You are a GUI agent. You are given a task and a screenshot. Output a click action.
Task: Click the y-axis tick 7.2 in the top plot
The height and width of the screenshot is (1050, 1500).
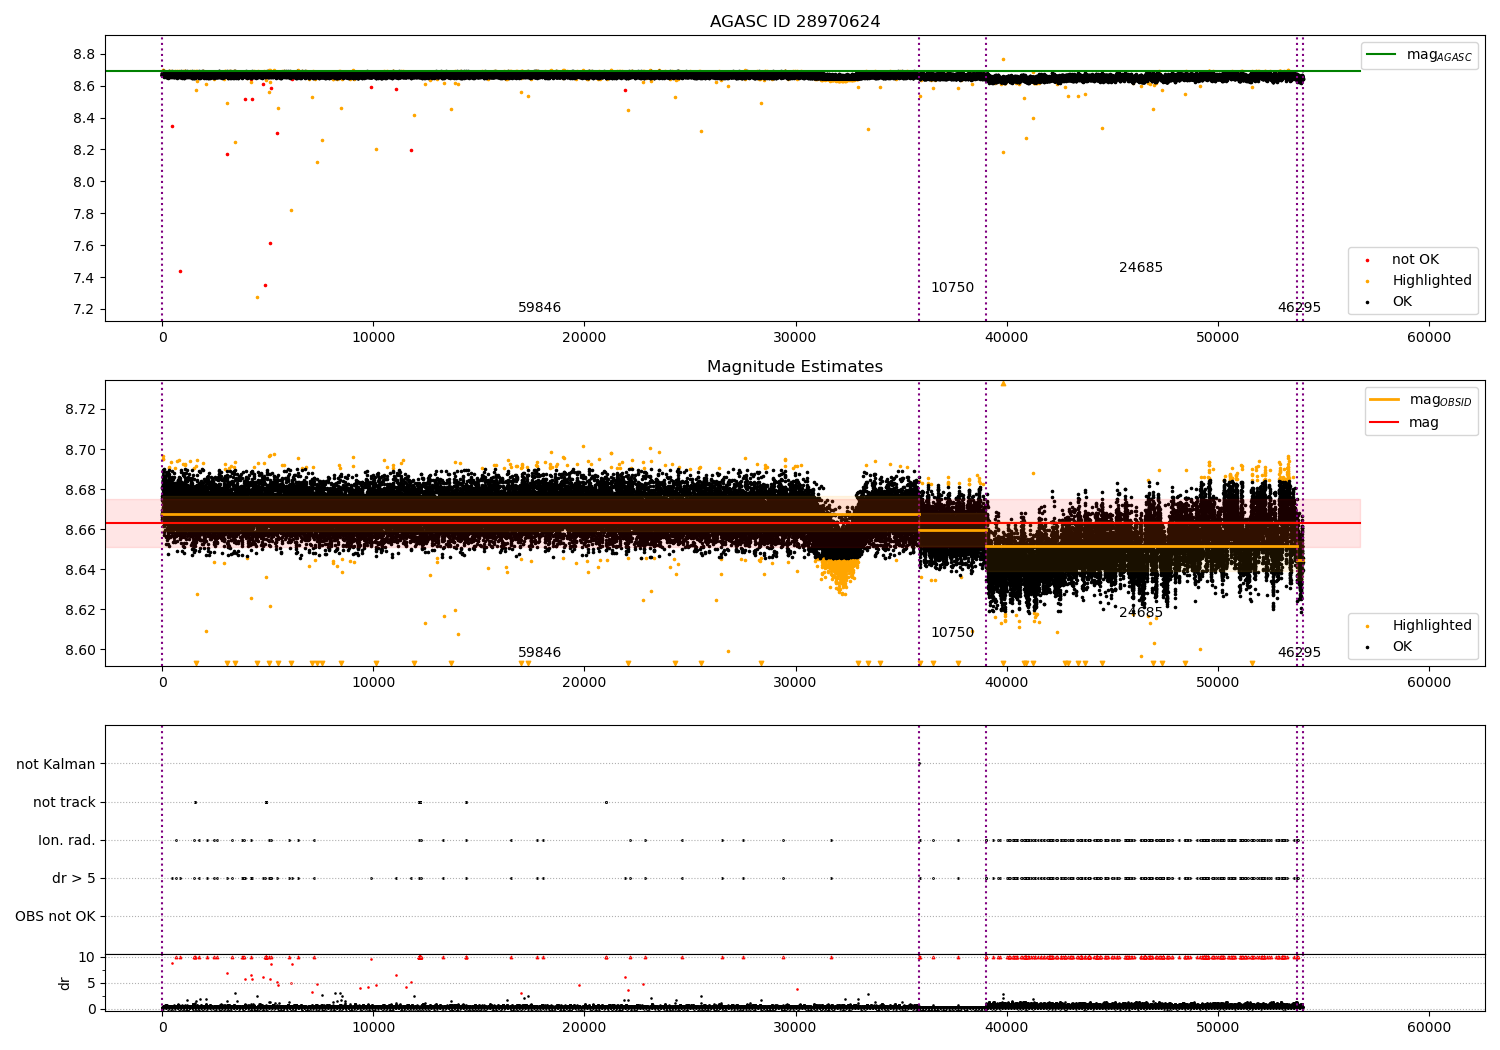point(84,310)
